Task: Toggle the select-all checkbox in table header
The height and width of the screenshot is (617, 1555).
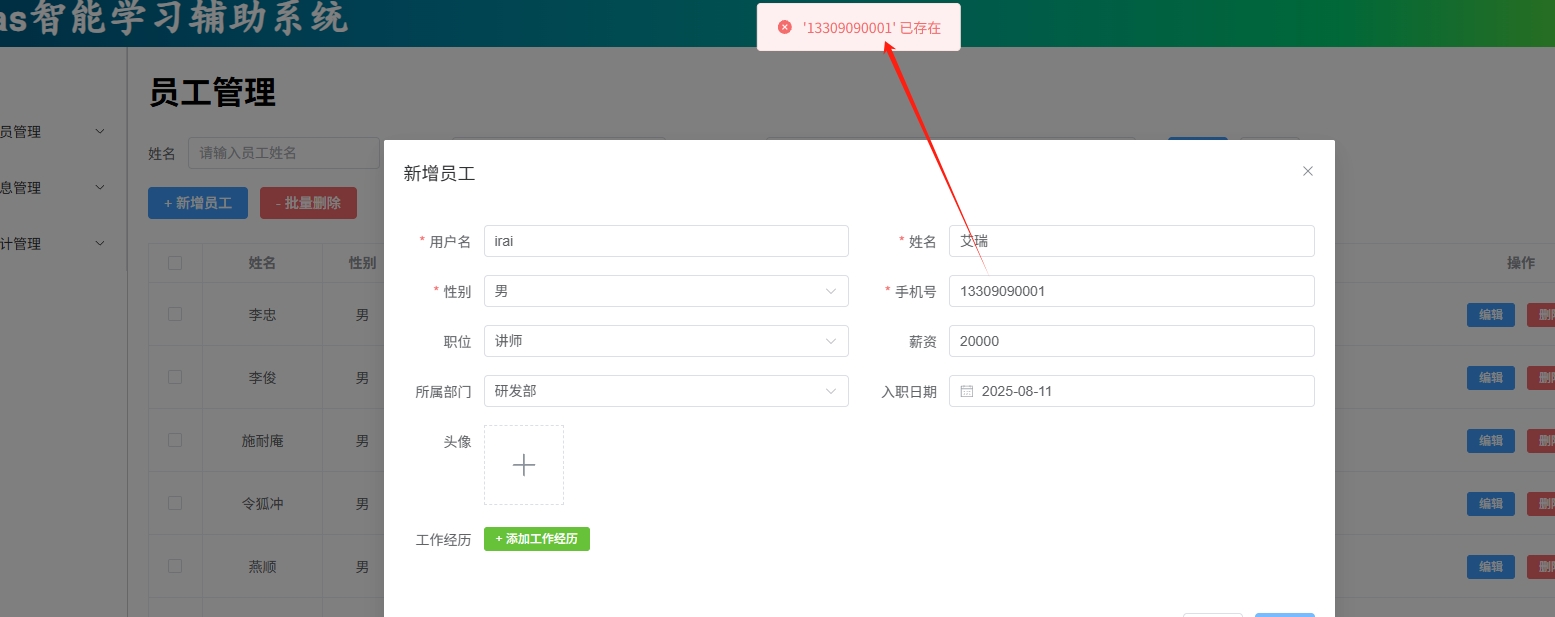Action: 175,263
